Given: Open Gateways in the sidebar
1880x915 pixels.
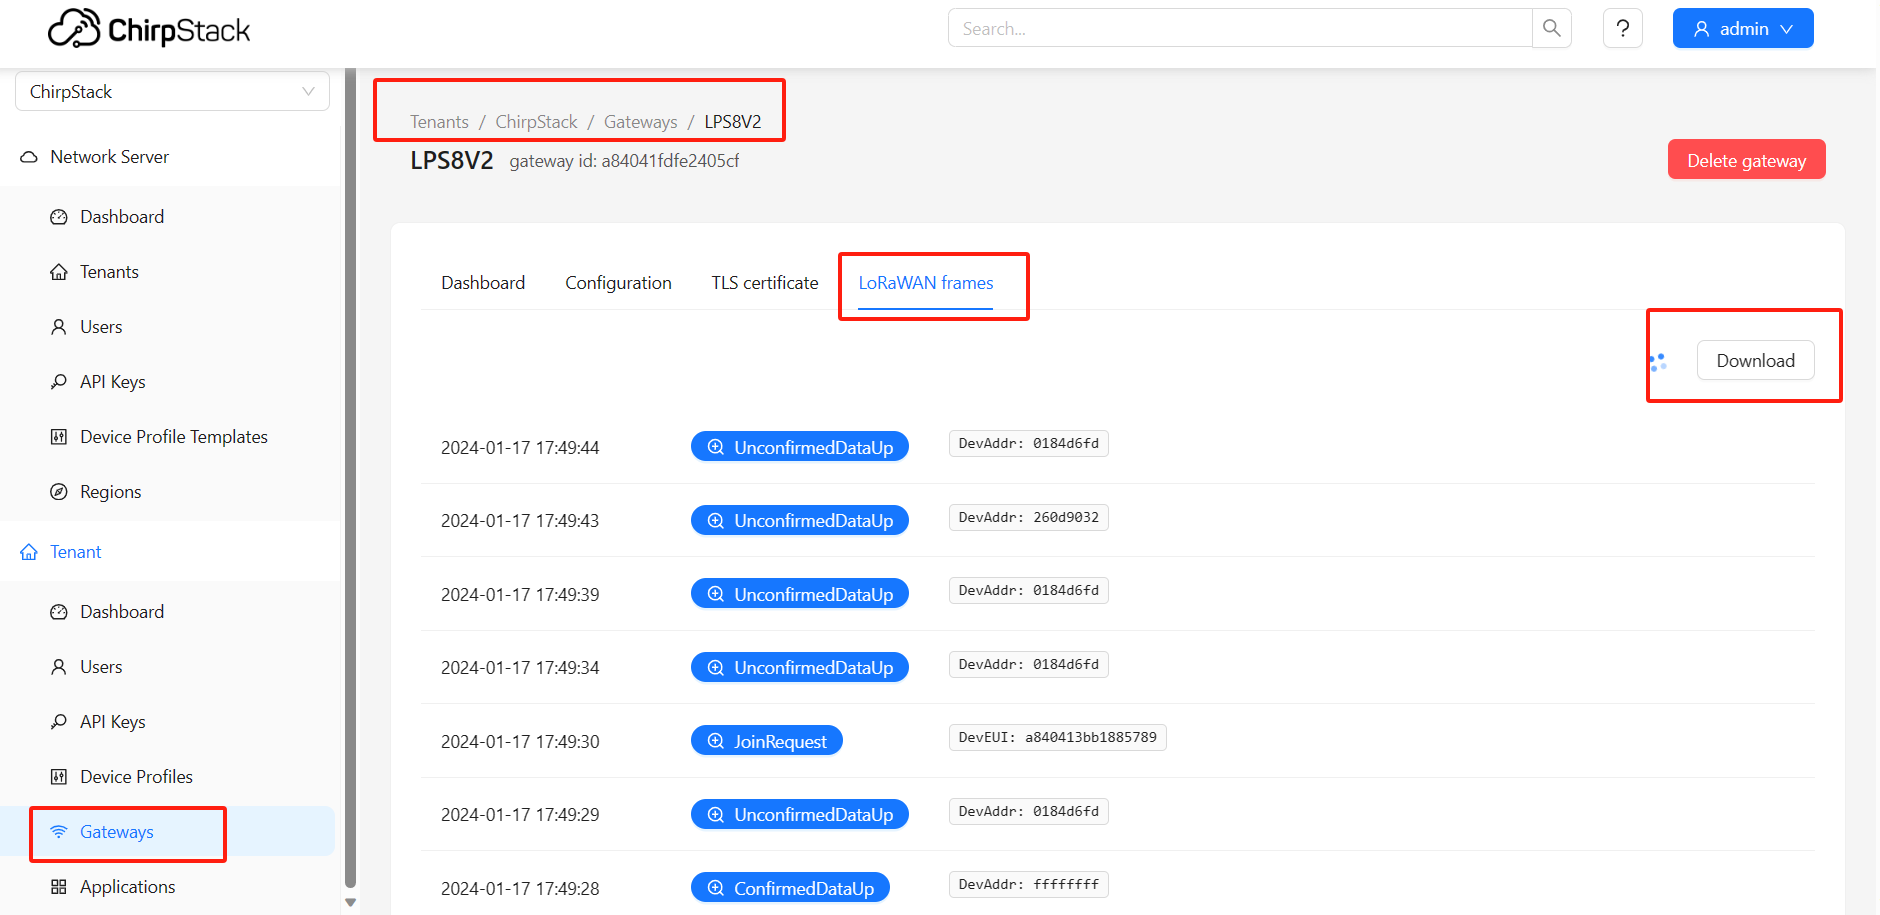Looking at the screenshot, I should [116, 832].
